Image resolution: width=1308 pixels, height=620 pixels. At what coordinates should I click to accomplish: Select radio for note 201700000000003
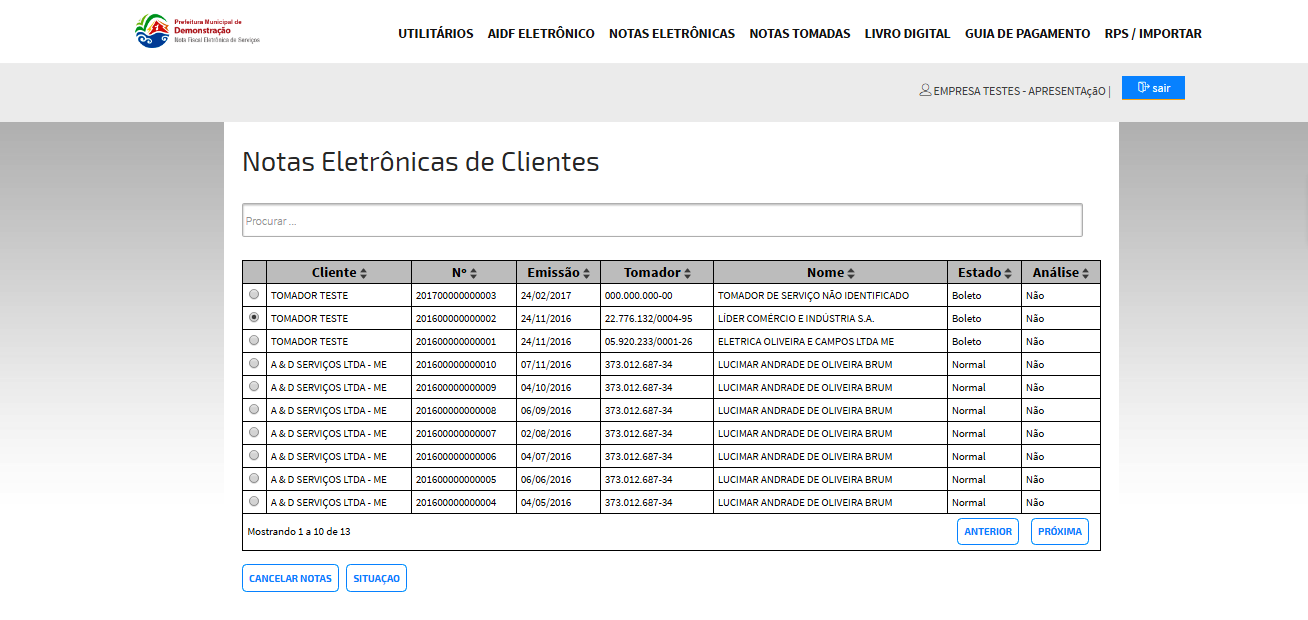pos(254,295)
